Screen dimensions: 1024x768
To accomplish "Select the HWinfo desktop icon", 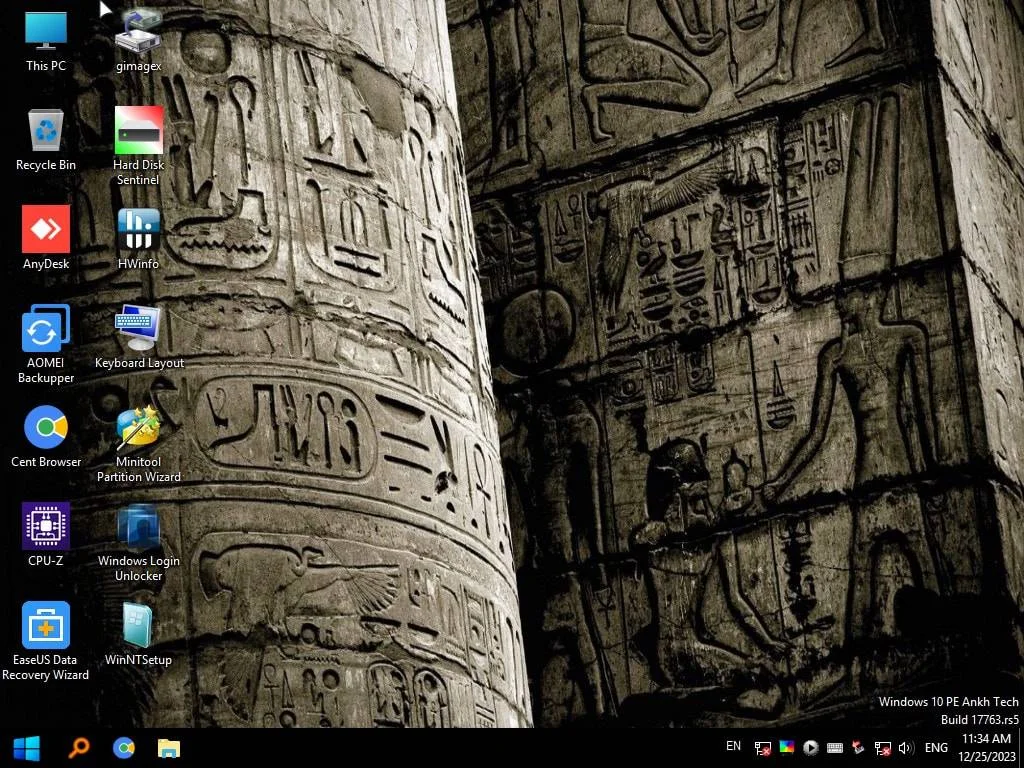I will [x=138, y=238].
